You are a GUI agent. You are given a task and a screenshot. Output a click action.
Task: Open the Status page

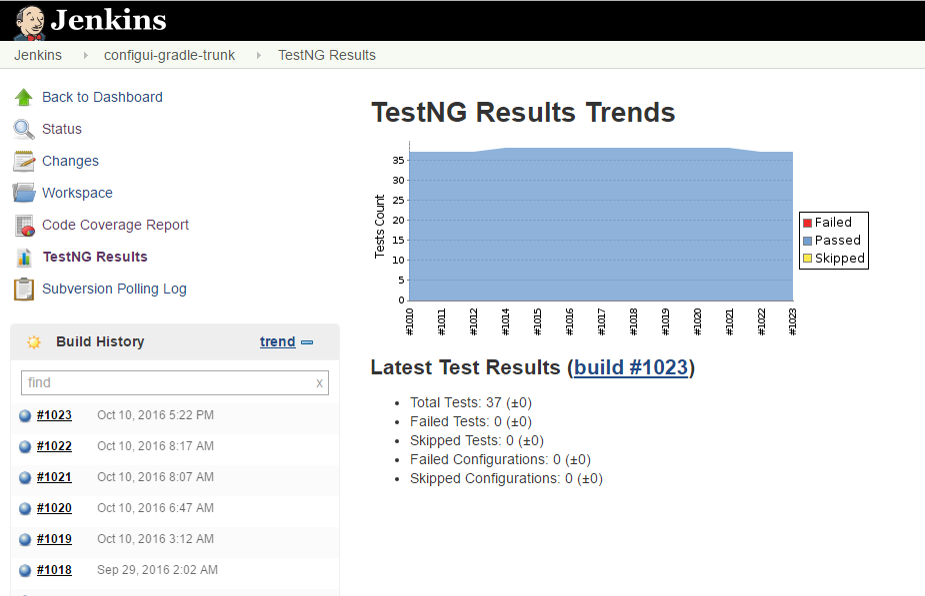coord(62,129)
